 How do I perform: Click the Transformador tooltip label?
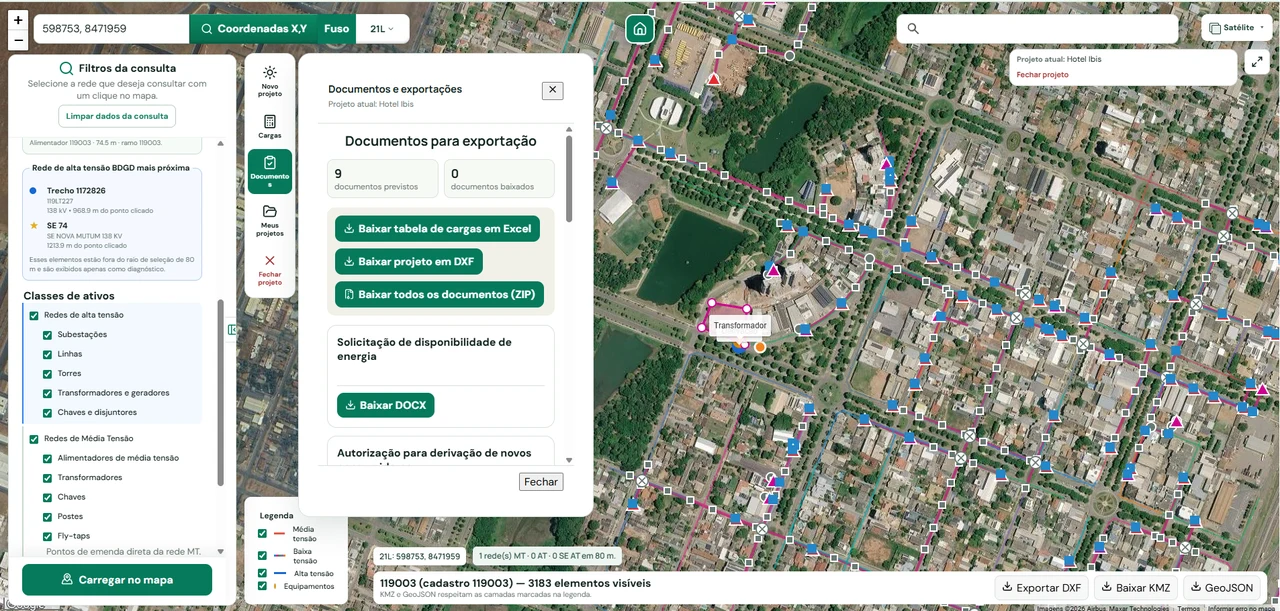click(740, 326)
